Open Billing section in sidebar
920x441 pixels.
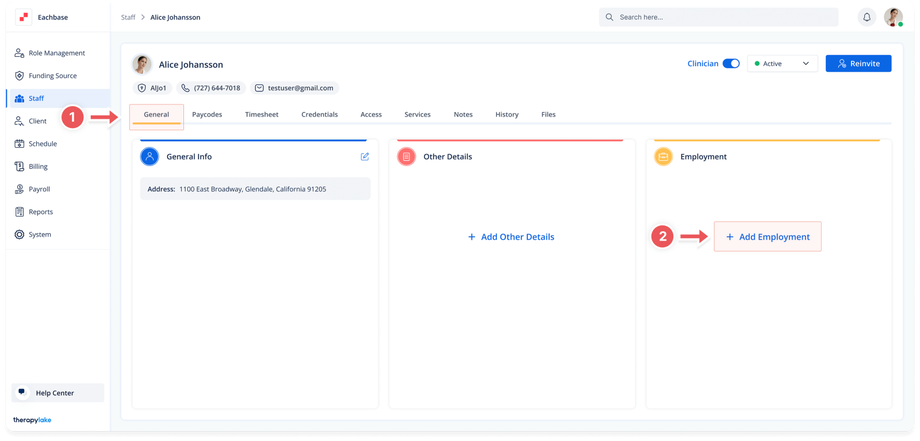38,166
